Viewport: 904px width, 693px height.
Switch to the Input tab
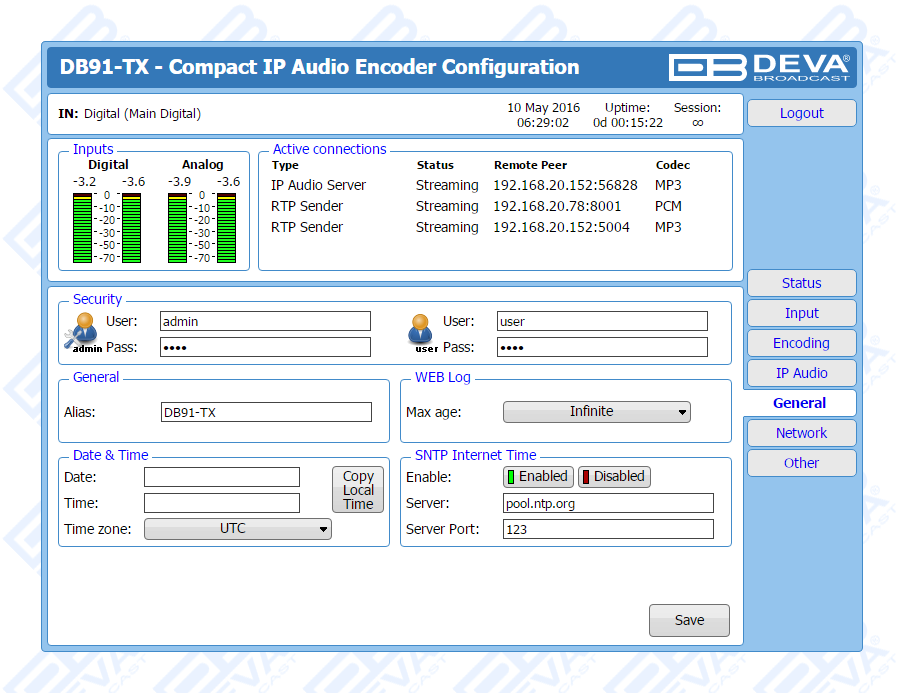801,313
